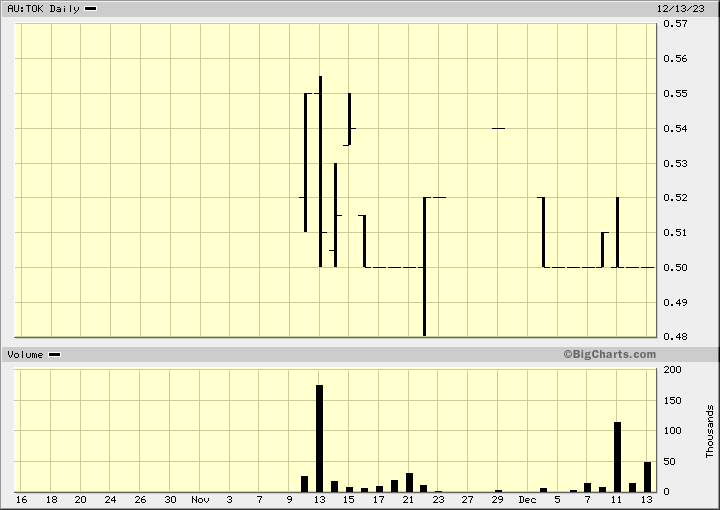This screenshot has height=510, width=720.
Task: Click the 0.55 price axis label
Action: click(675, 93)
